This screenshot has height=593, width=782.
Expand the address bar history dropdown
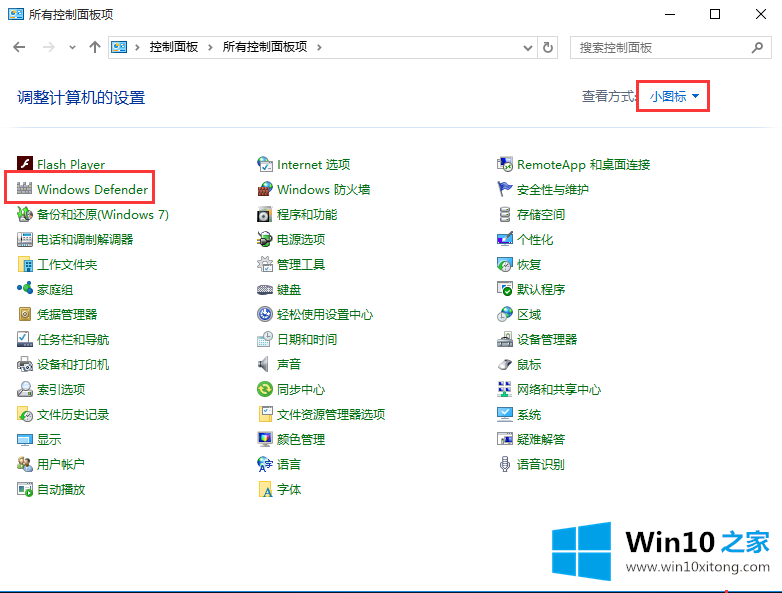[x=528, y=47]
